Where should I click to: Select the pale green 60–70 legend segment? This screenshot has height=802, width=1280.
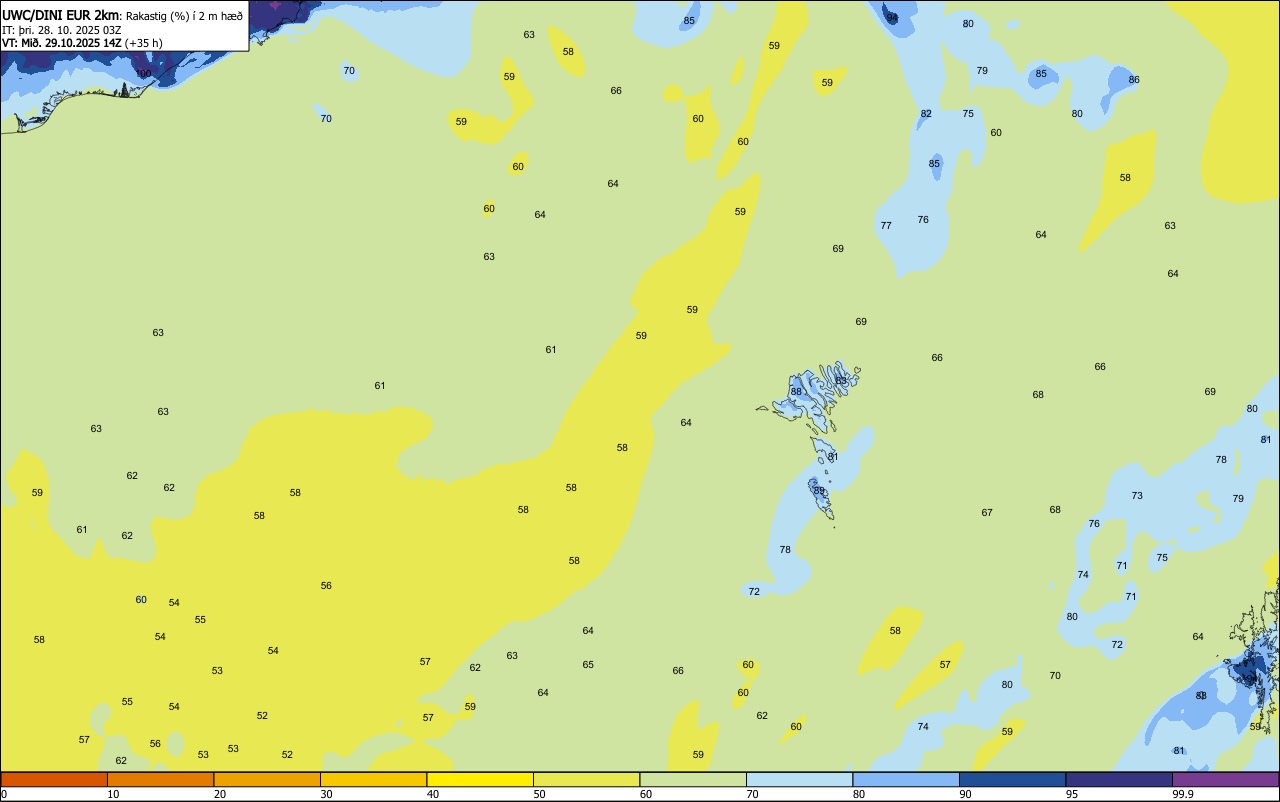click(x=693, y=779)
